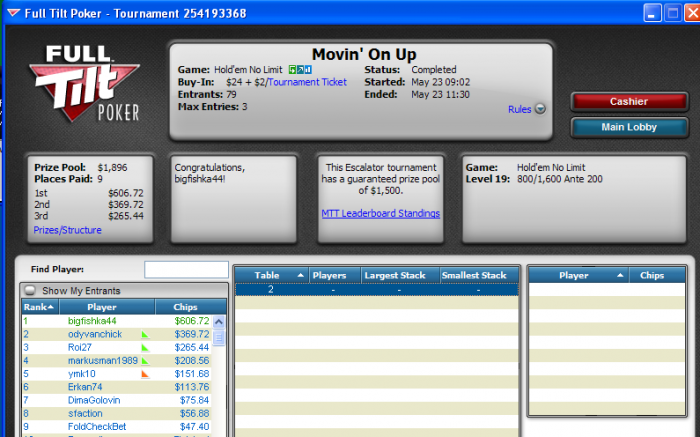
Task: Click the orange flag next to ymk10
Action: 145,374
